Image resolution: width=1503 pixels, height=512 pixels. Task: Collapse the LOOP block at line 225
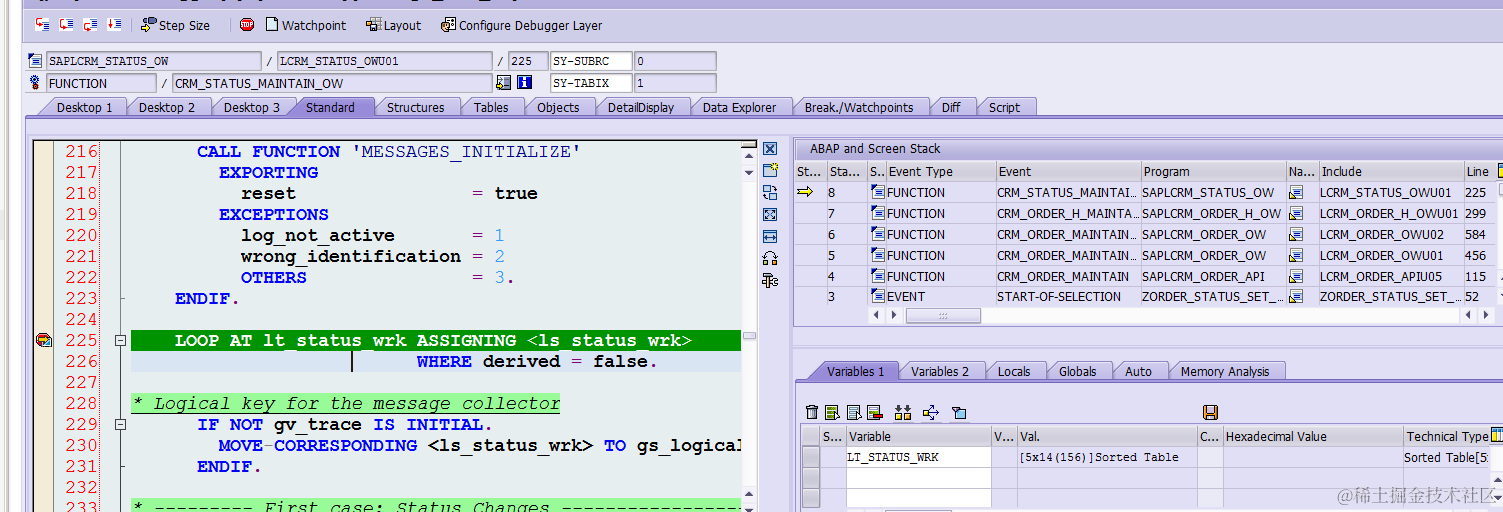coord(120,341)
